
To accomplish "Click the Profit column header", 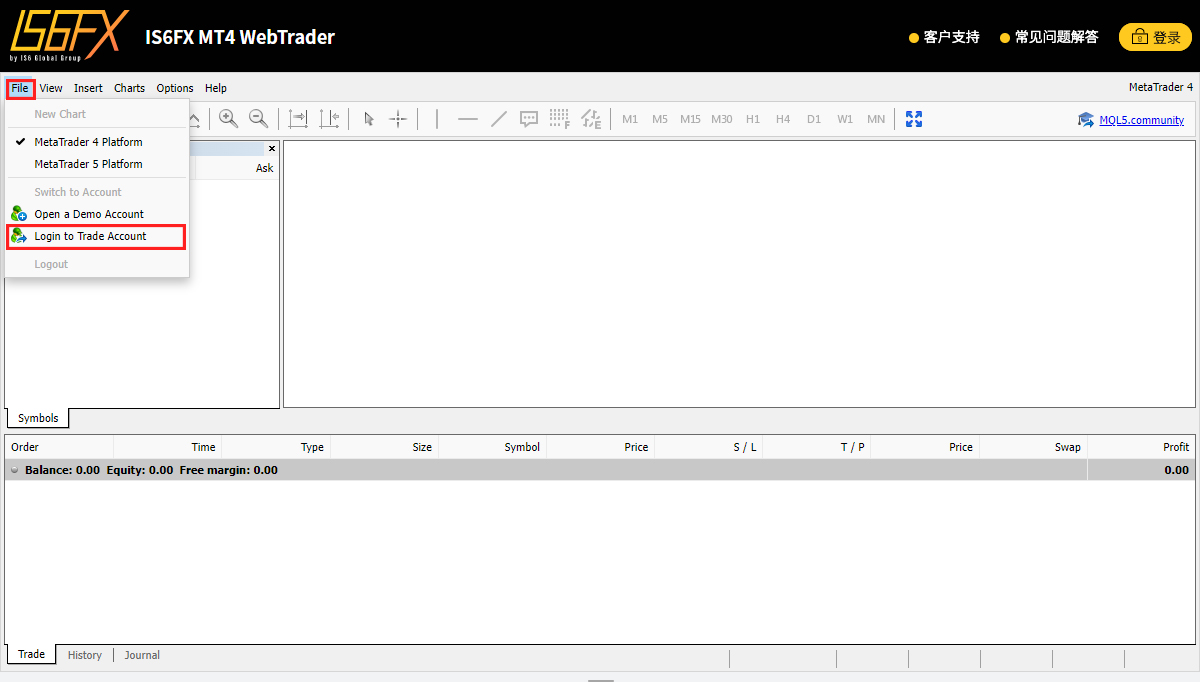I will pos(1141,447).
